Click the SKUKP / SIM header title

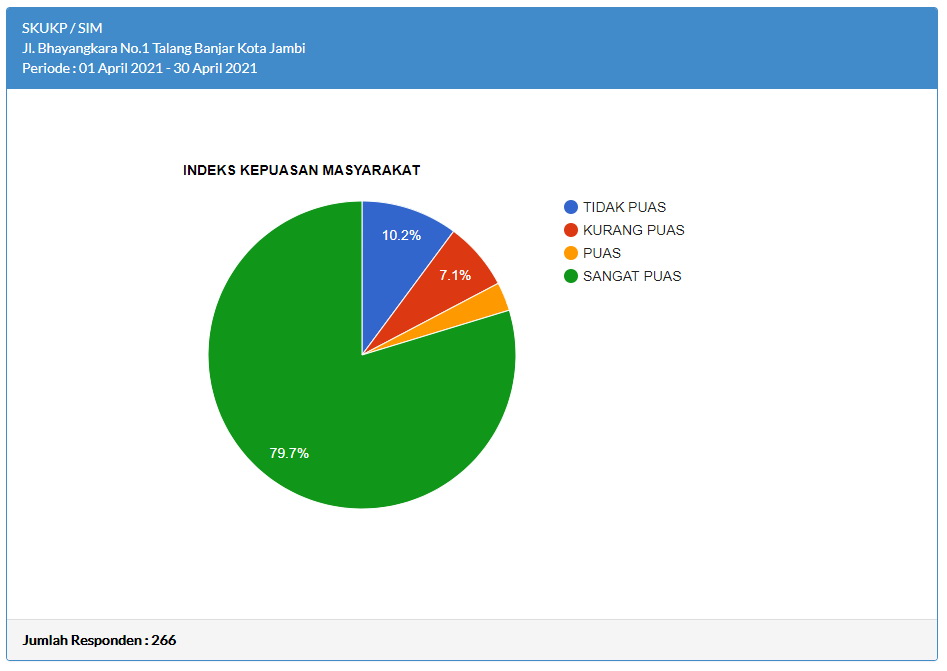[x=62, y=28]
